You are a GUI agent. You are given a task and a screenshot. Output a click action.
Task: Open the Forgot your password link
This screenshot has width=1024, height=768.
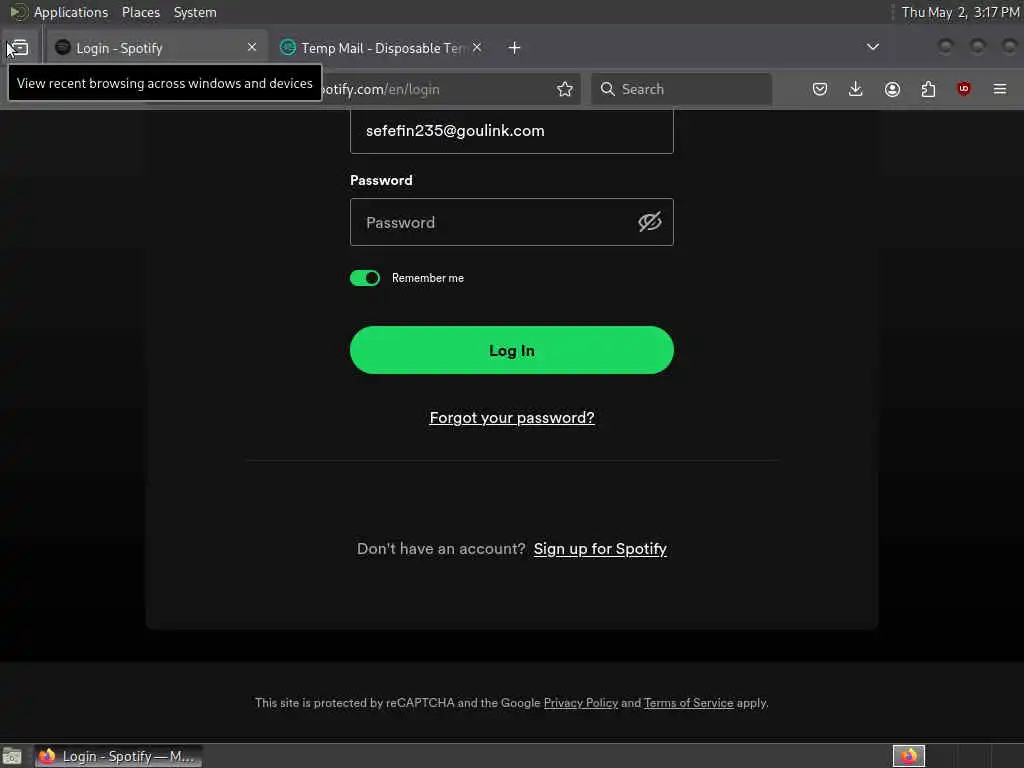[512, 418]
